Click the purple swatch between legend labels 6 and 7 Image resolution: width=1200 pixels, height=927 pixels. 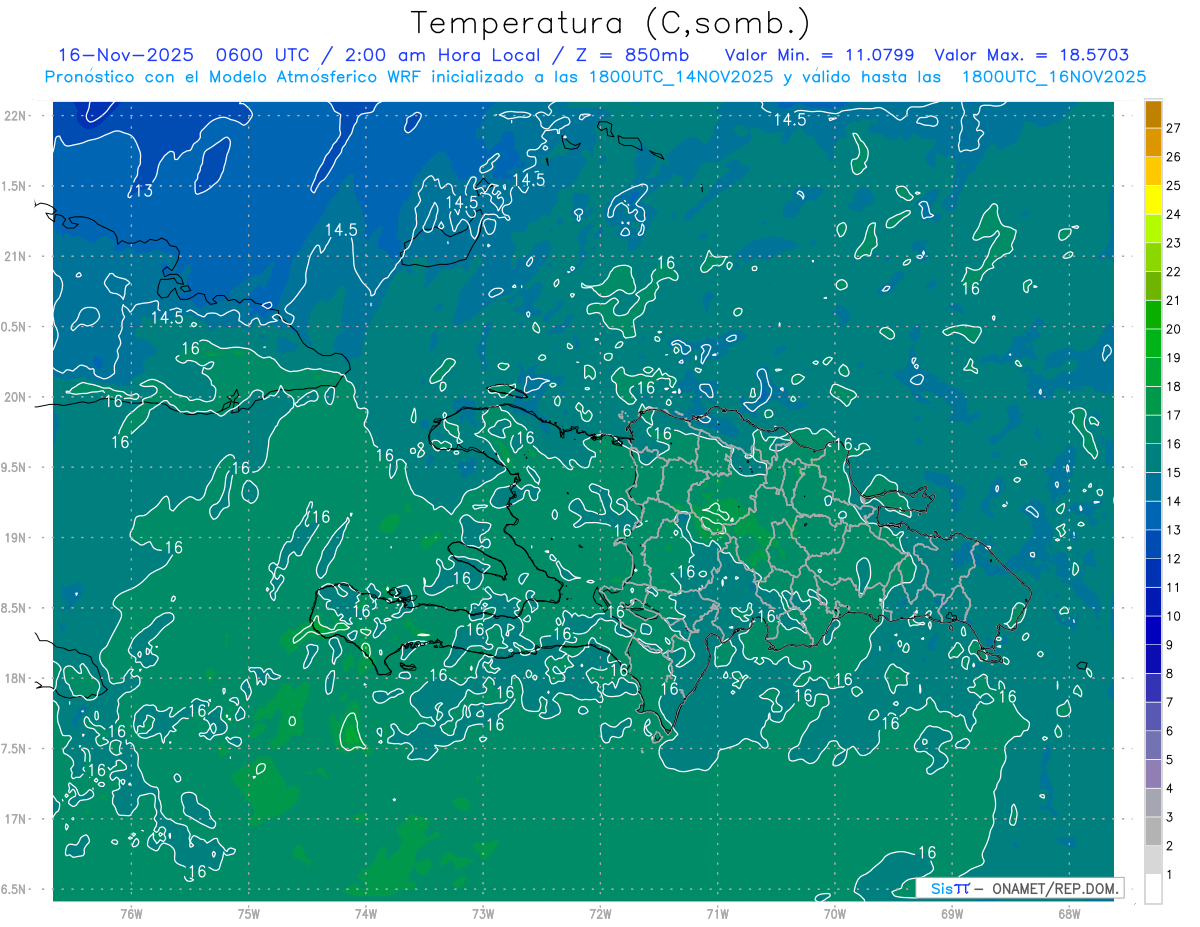(1153, 716)
